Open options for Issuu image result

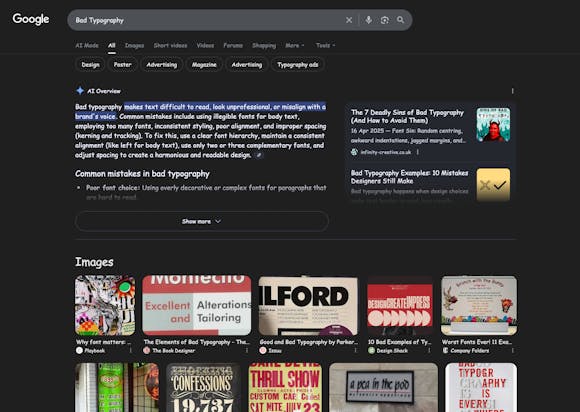tap(355, 350)
